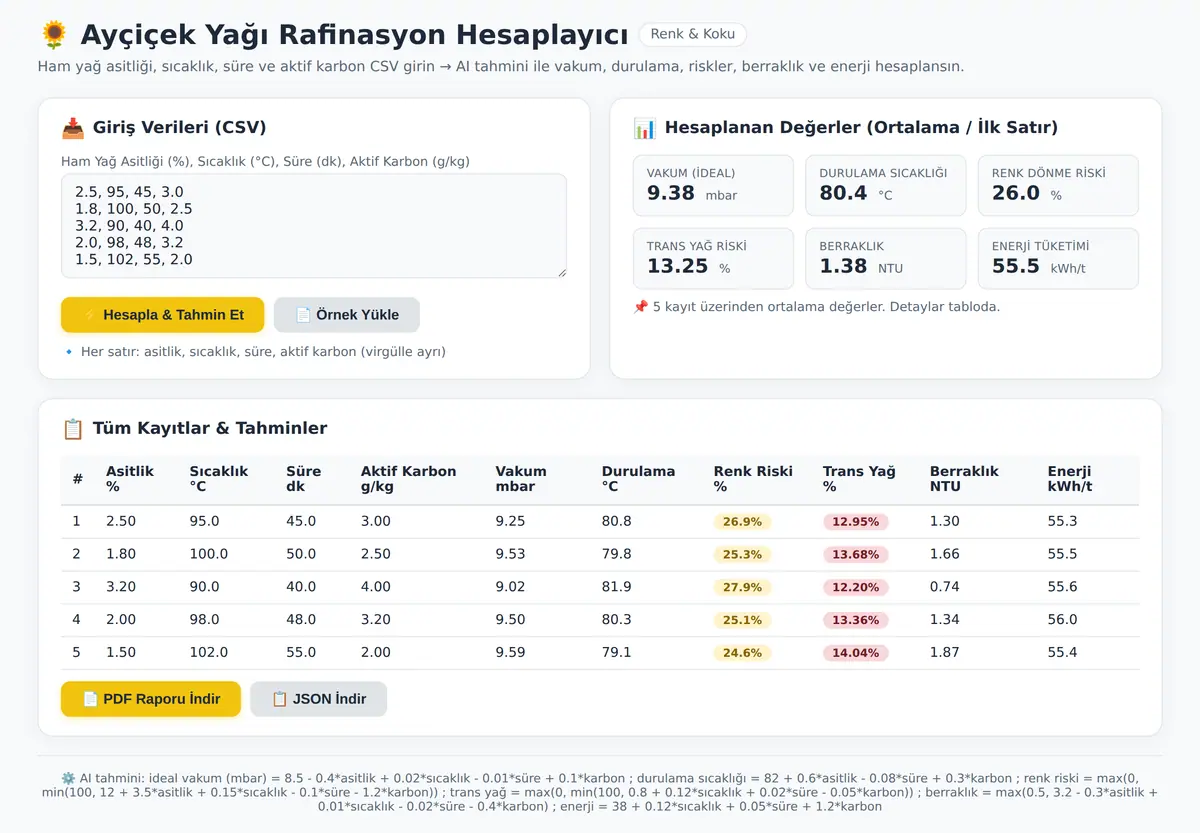Click the blue diamond icon before Her satır hint
The height and width of the screenshot is (833, 1200).
point(68,352)
